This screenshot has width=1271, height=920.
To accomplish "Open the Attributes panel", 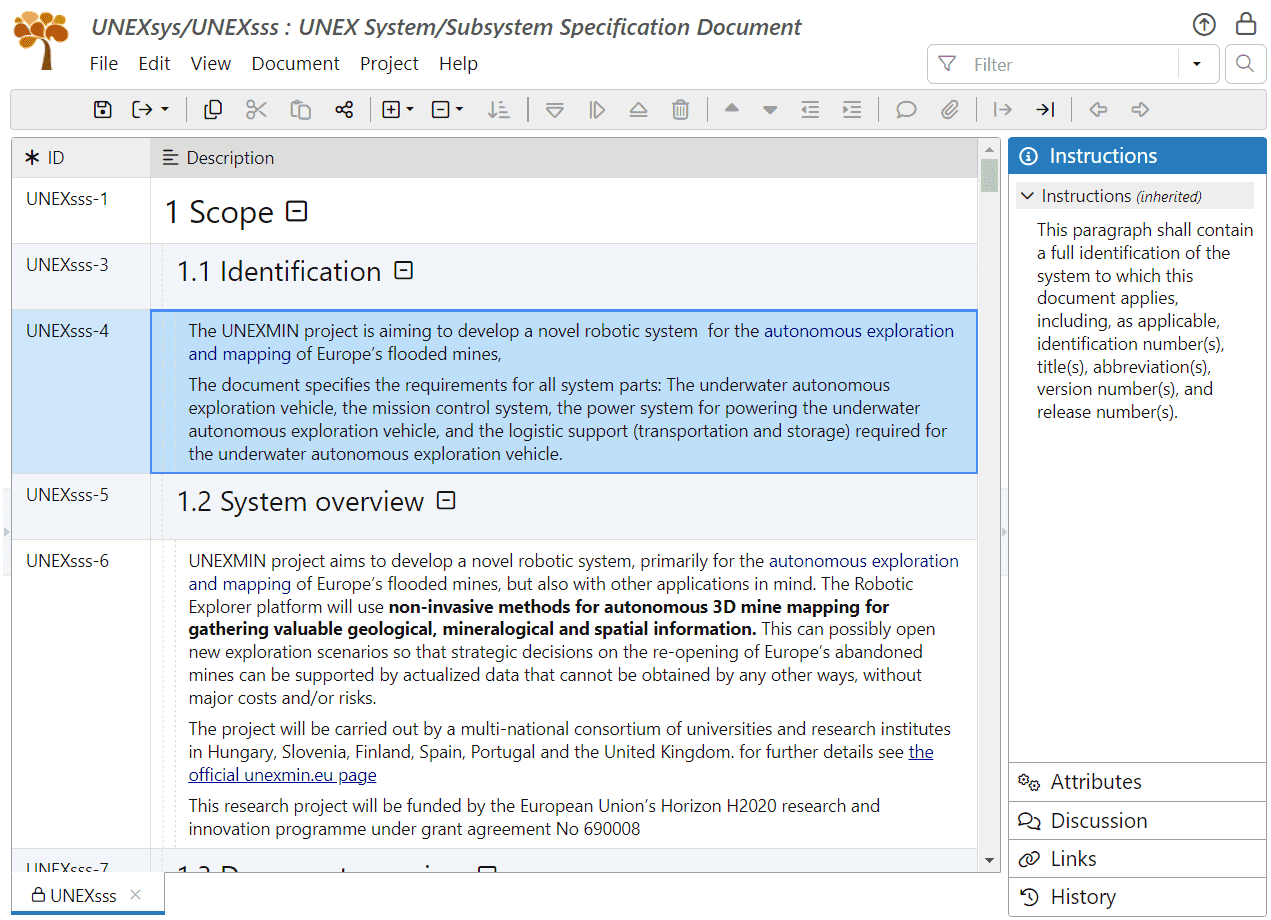I will 1137,782.
